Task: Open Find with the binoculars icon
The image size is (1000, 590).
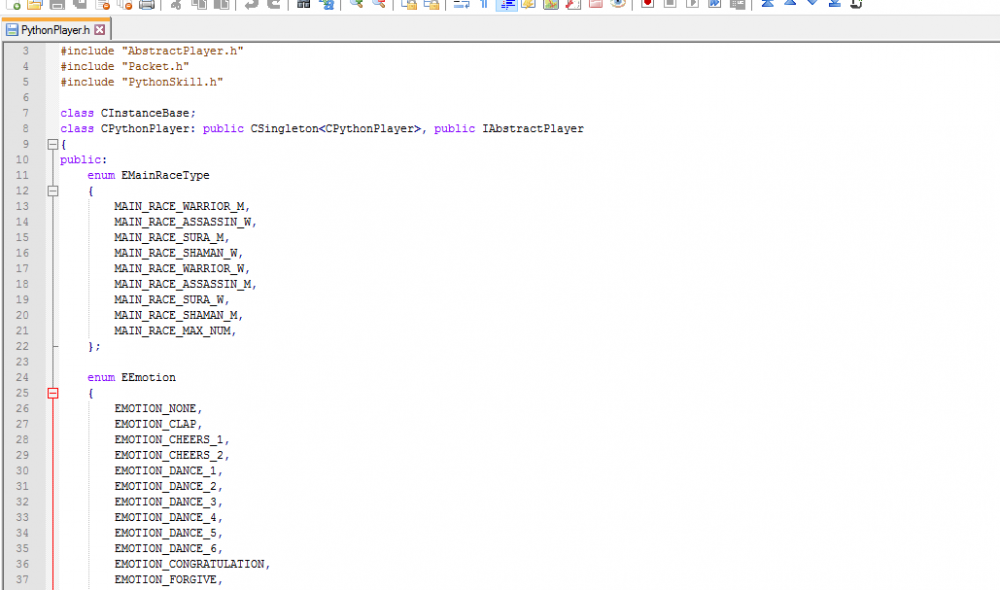Action: (304, 4)
